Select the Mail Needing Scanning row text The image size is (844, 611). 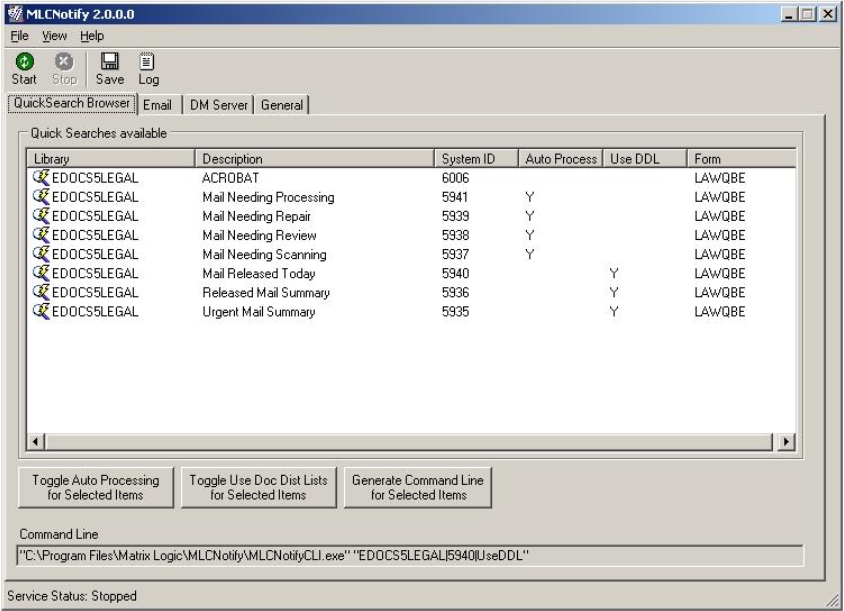coord(264,254)
